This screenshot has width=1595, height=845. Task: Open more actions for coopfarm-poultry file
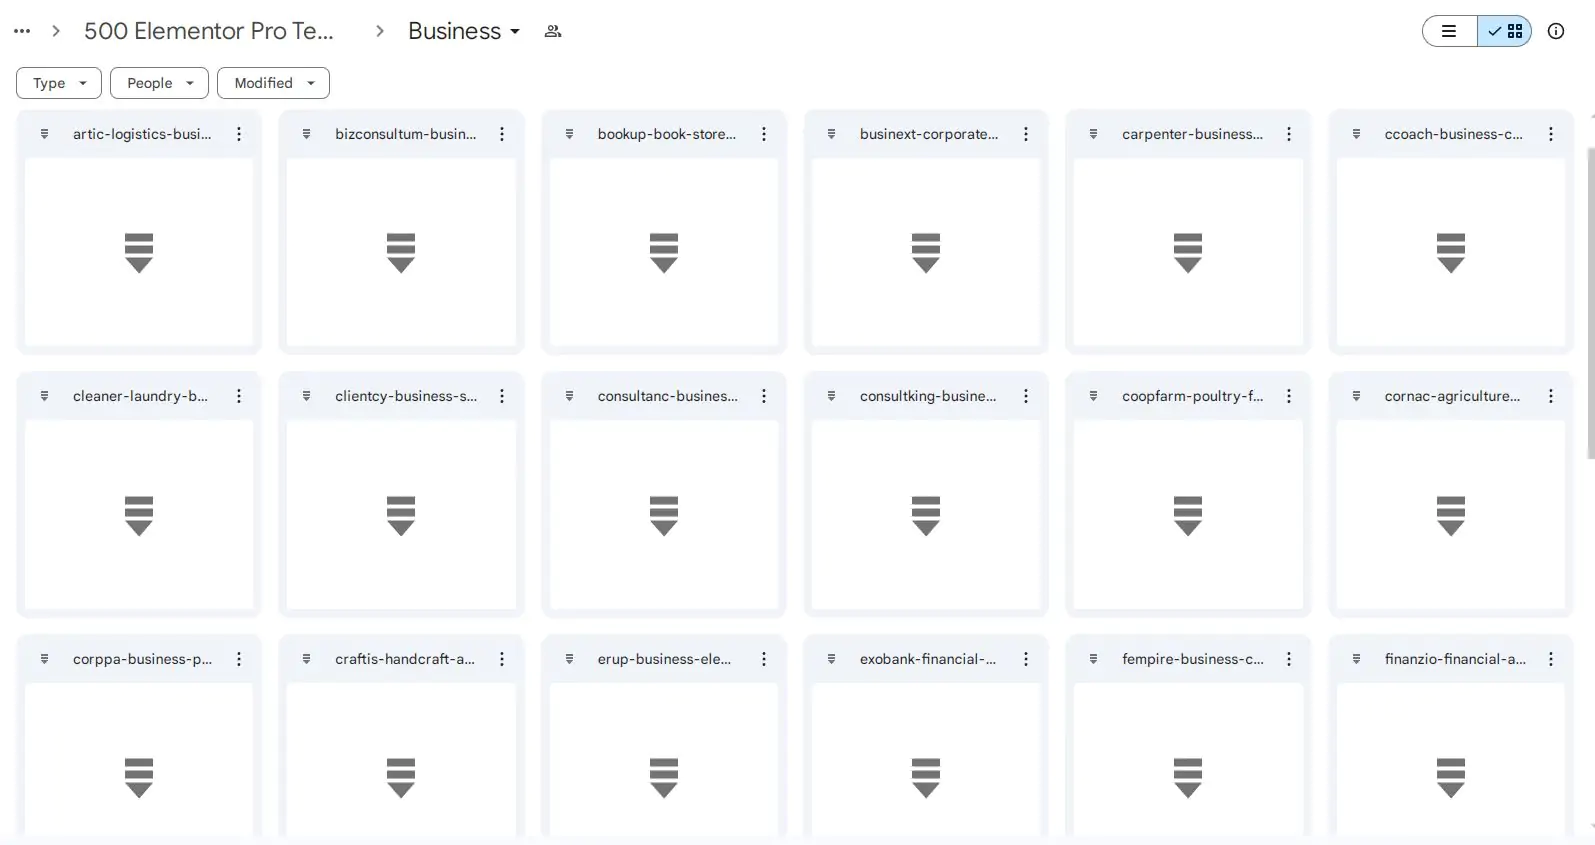(x=1289, y=396)
